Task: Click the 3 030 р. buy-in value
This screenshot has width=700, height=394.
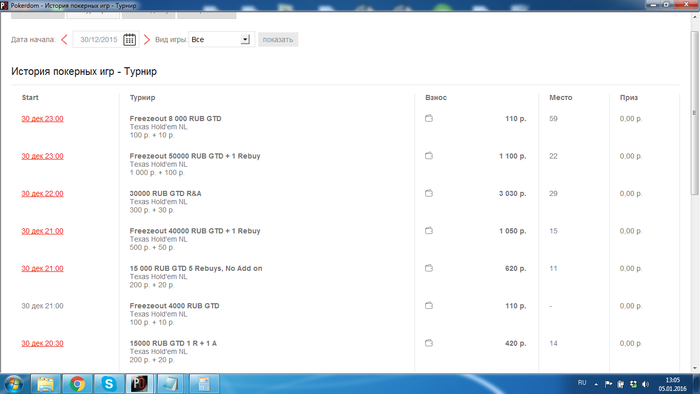Action: point(512,194)
